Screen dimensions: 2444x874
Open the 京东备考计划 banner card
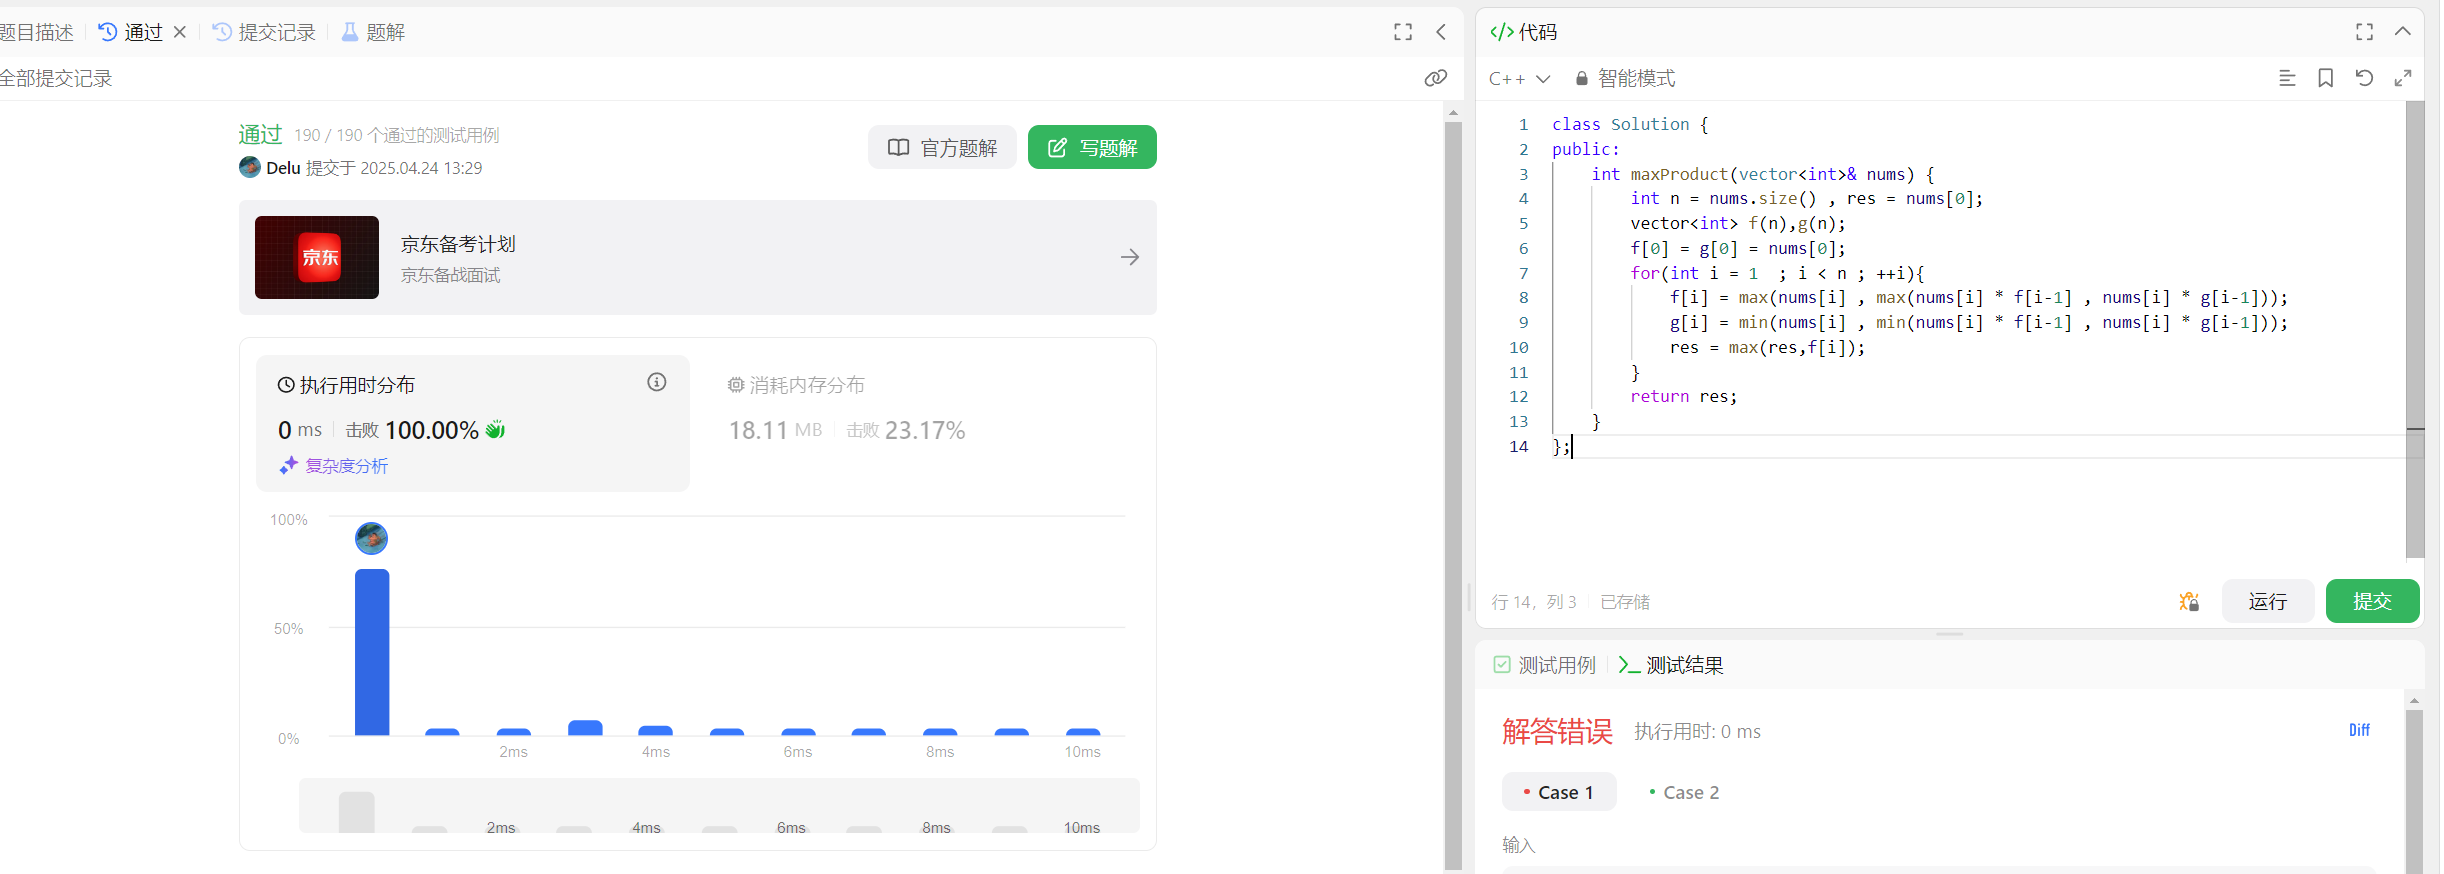coord(698,257)
